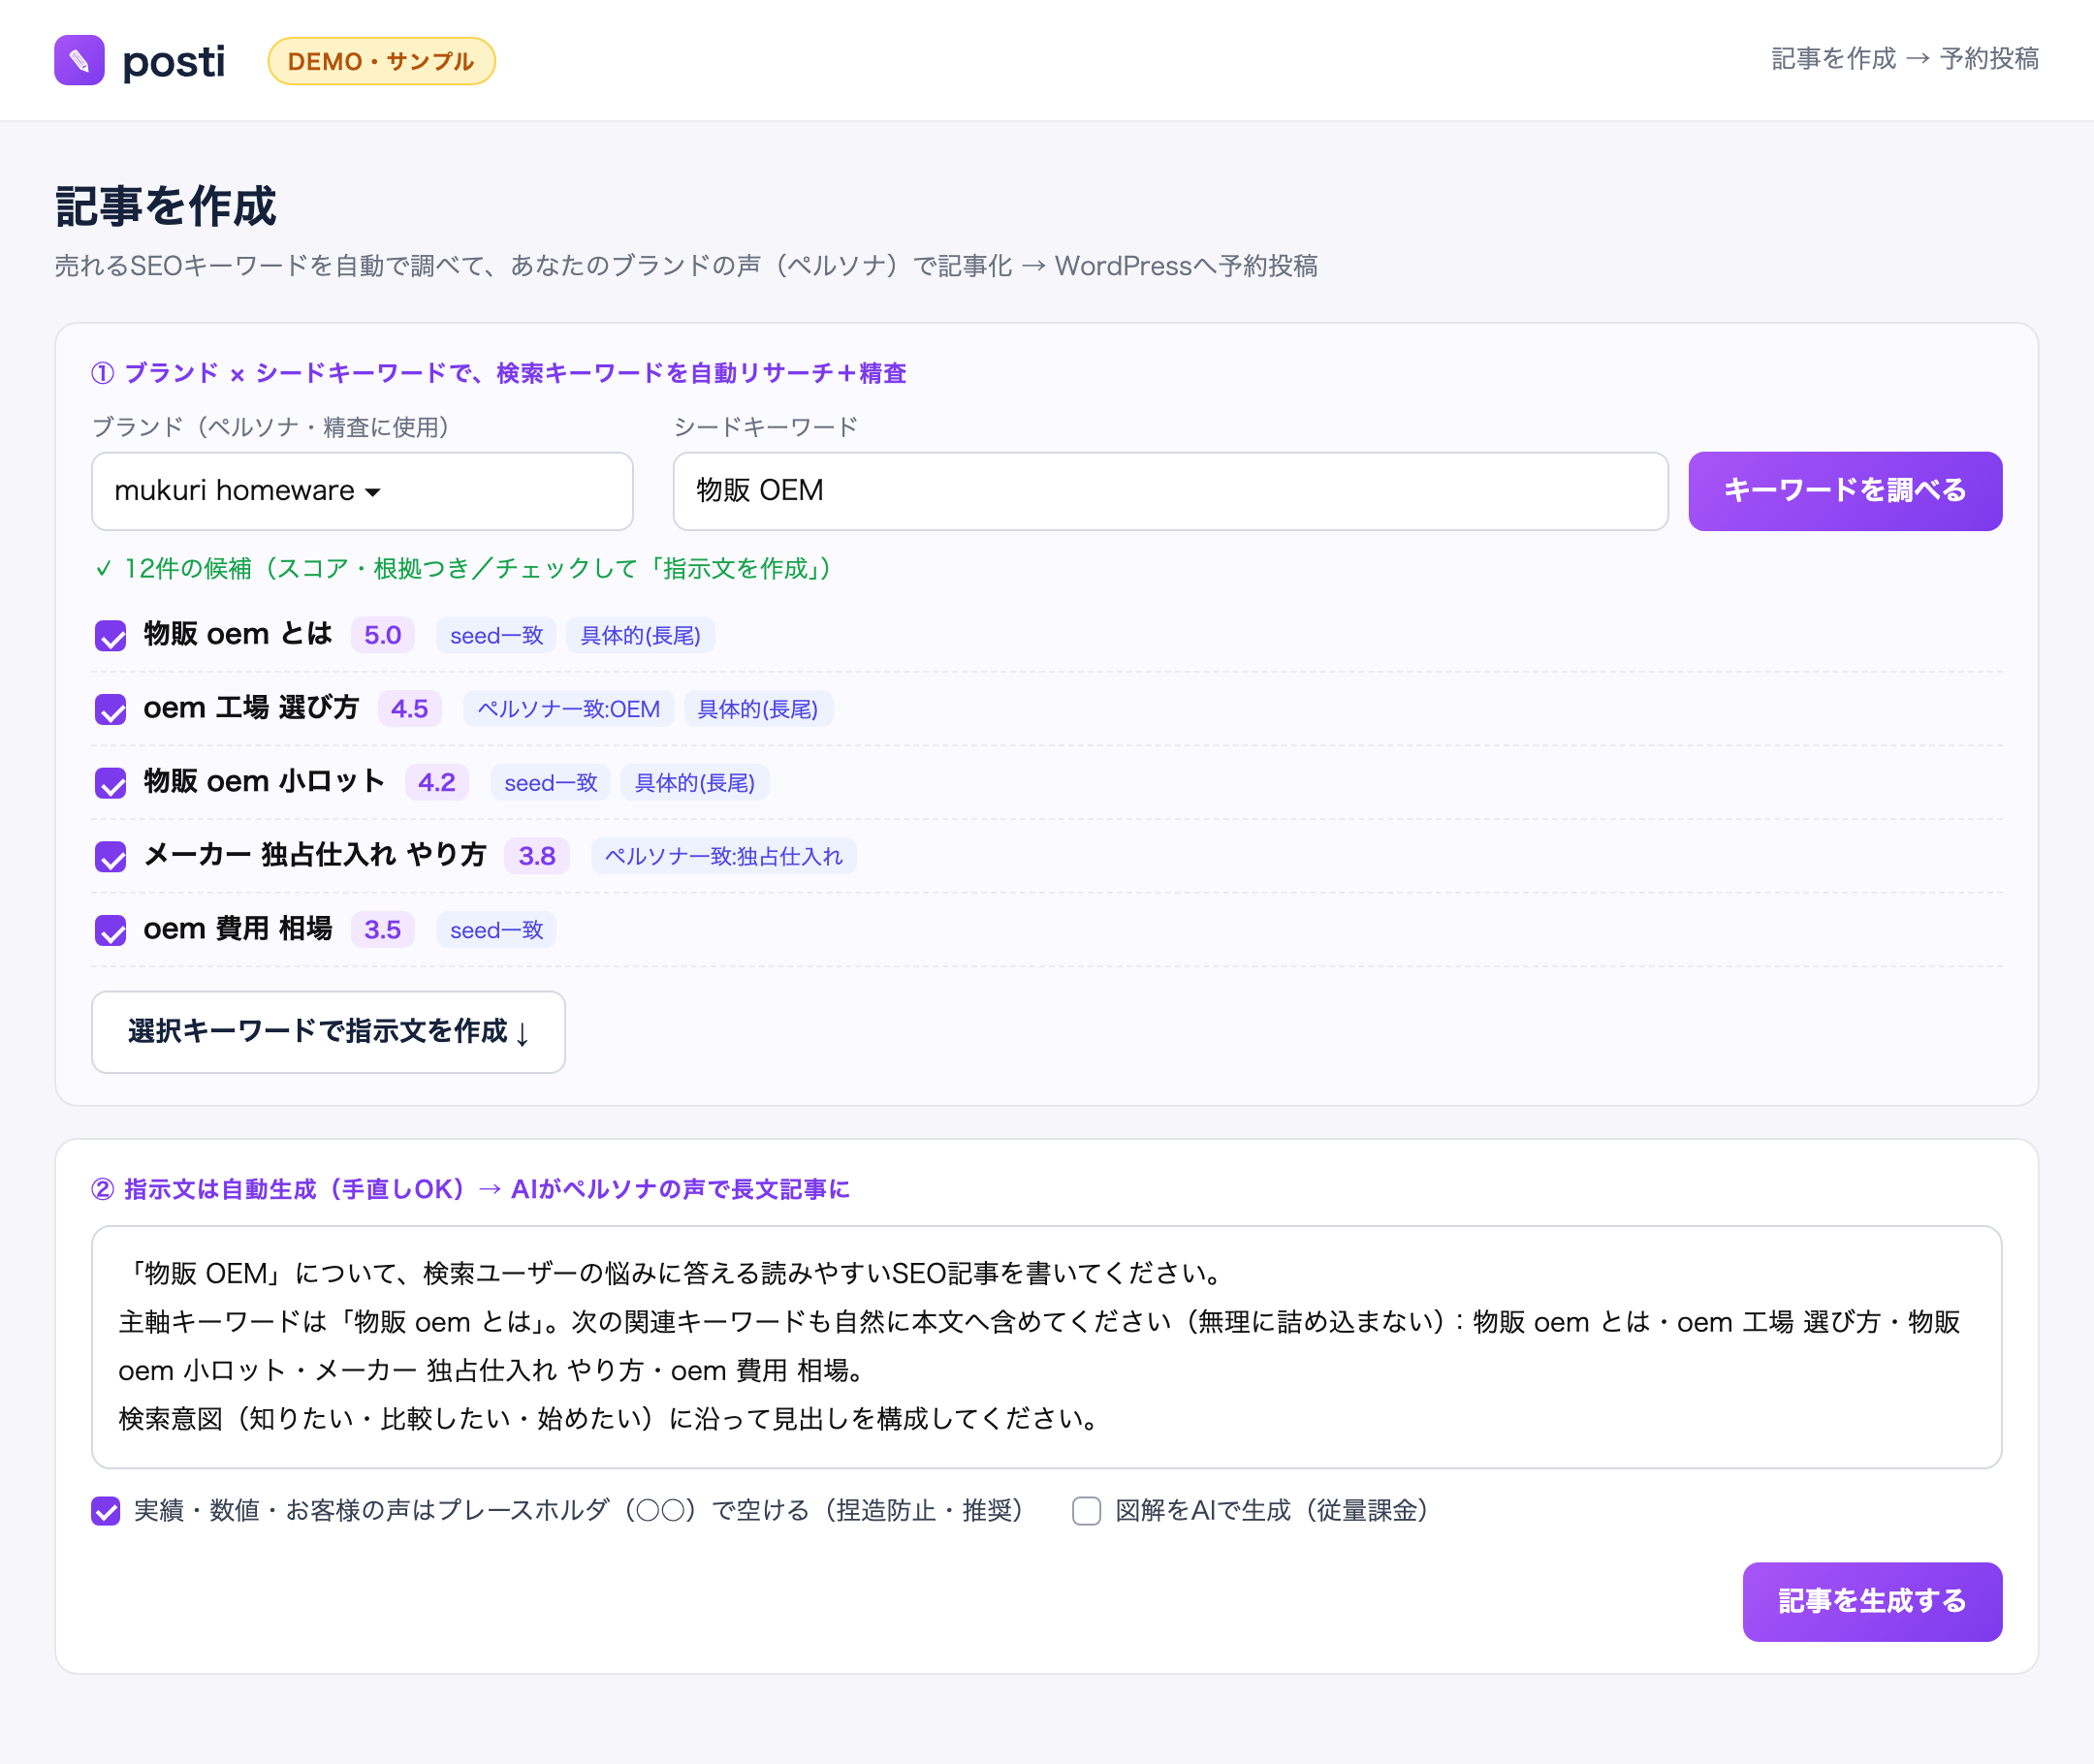Screen dimensions: 2094x1764
Task: Focus the シードキーワード input with 物販 OEM
Action: [x=1170, y=491]
